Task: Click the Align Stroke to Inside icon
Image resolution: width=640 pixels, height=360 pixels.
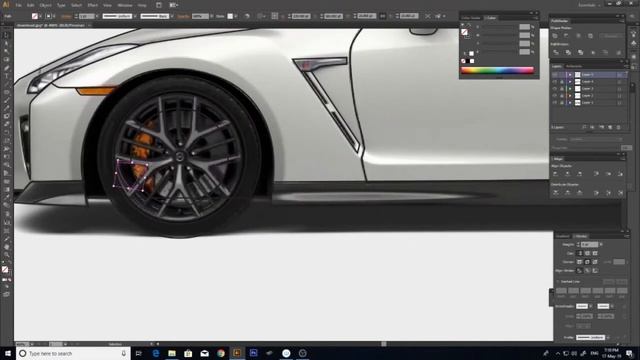Action: click(587, 271)
